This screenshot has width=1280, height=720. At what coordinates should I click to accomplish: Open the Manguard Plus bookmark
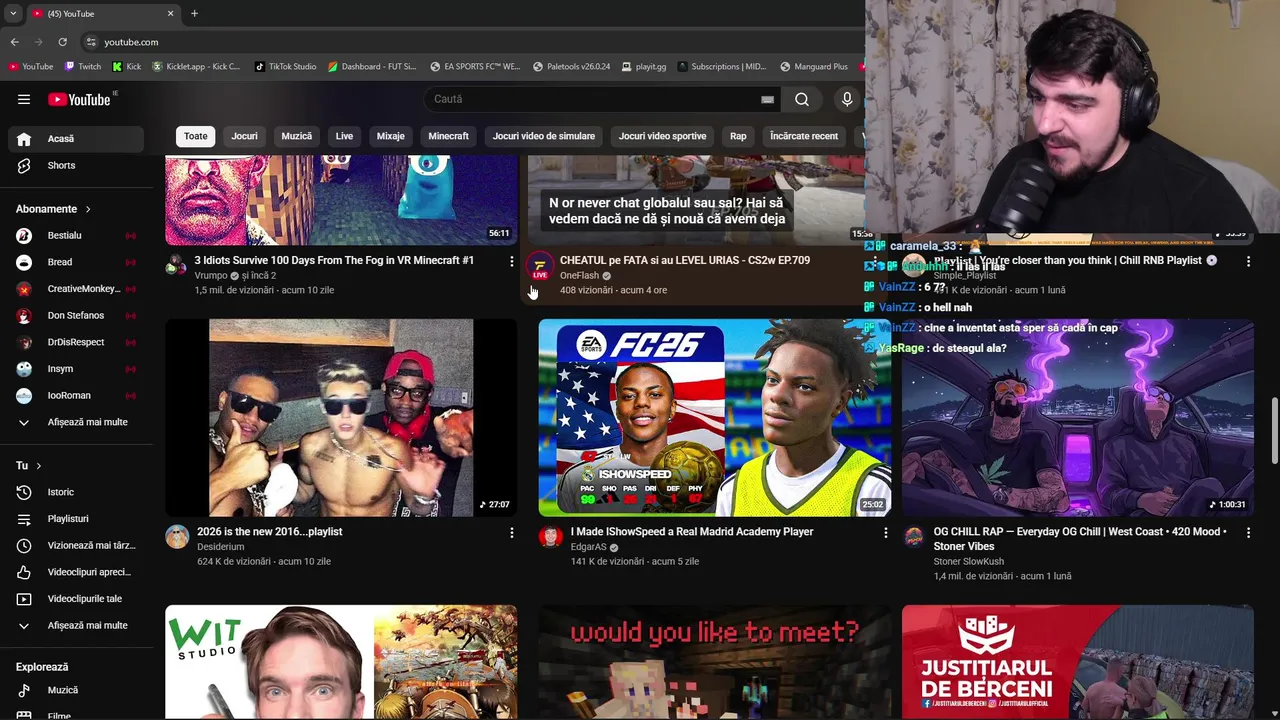pyautogui.click(x=814, y=67)
